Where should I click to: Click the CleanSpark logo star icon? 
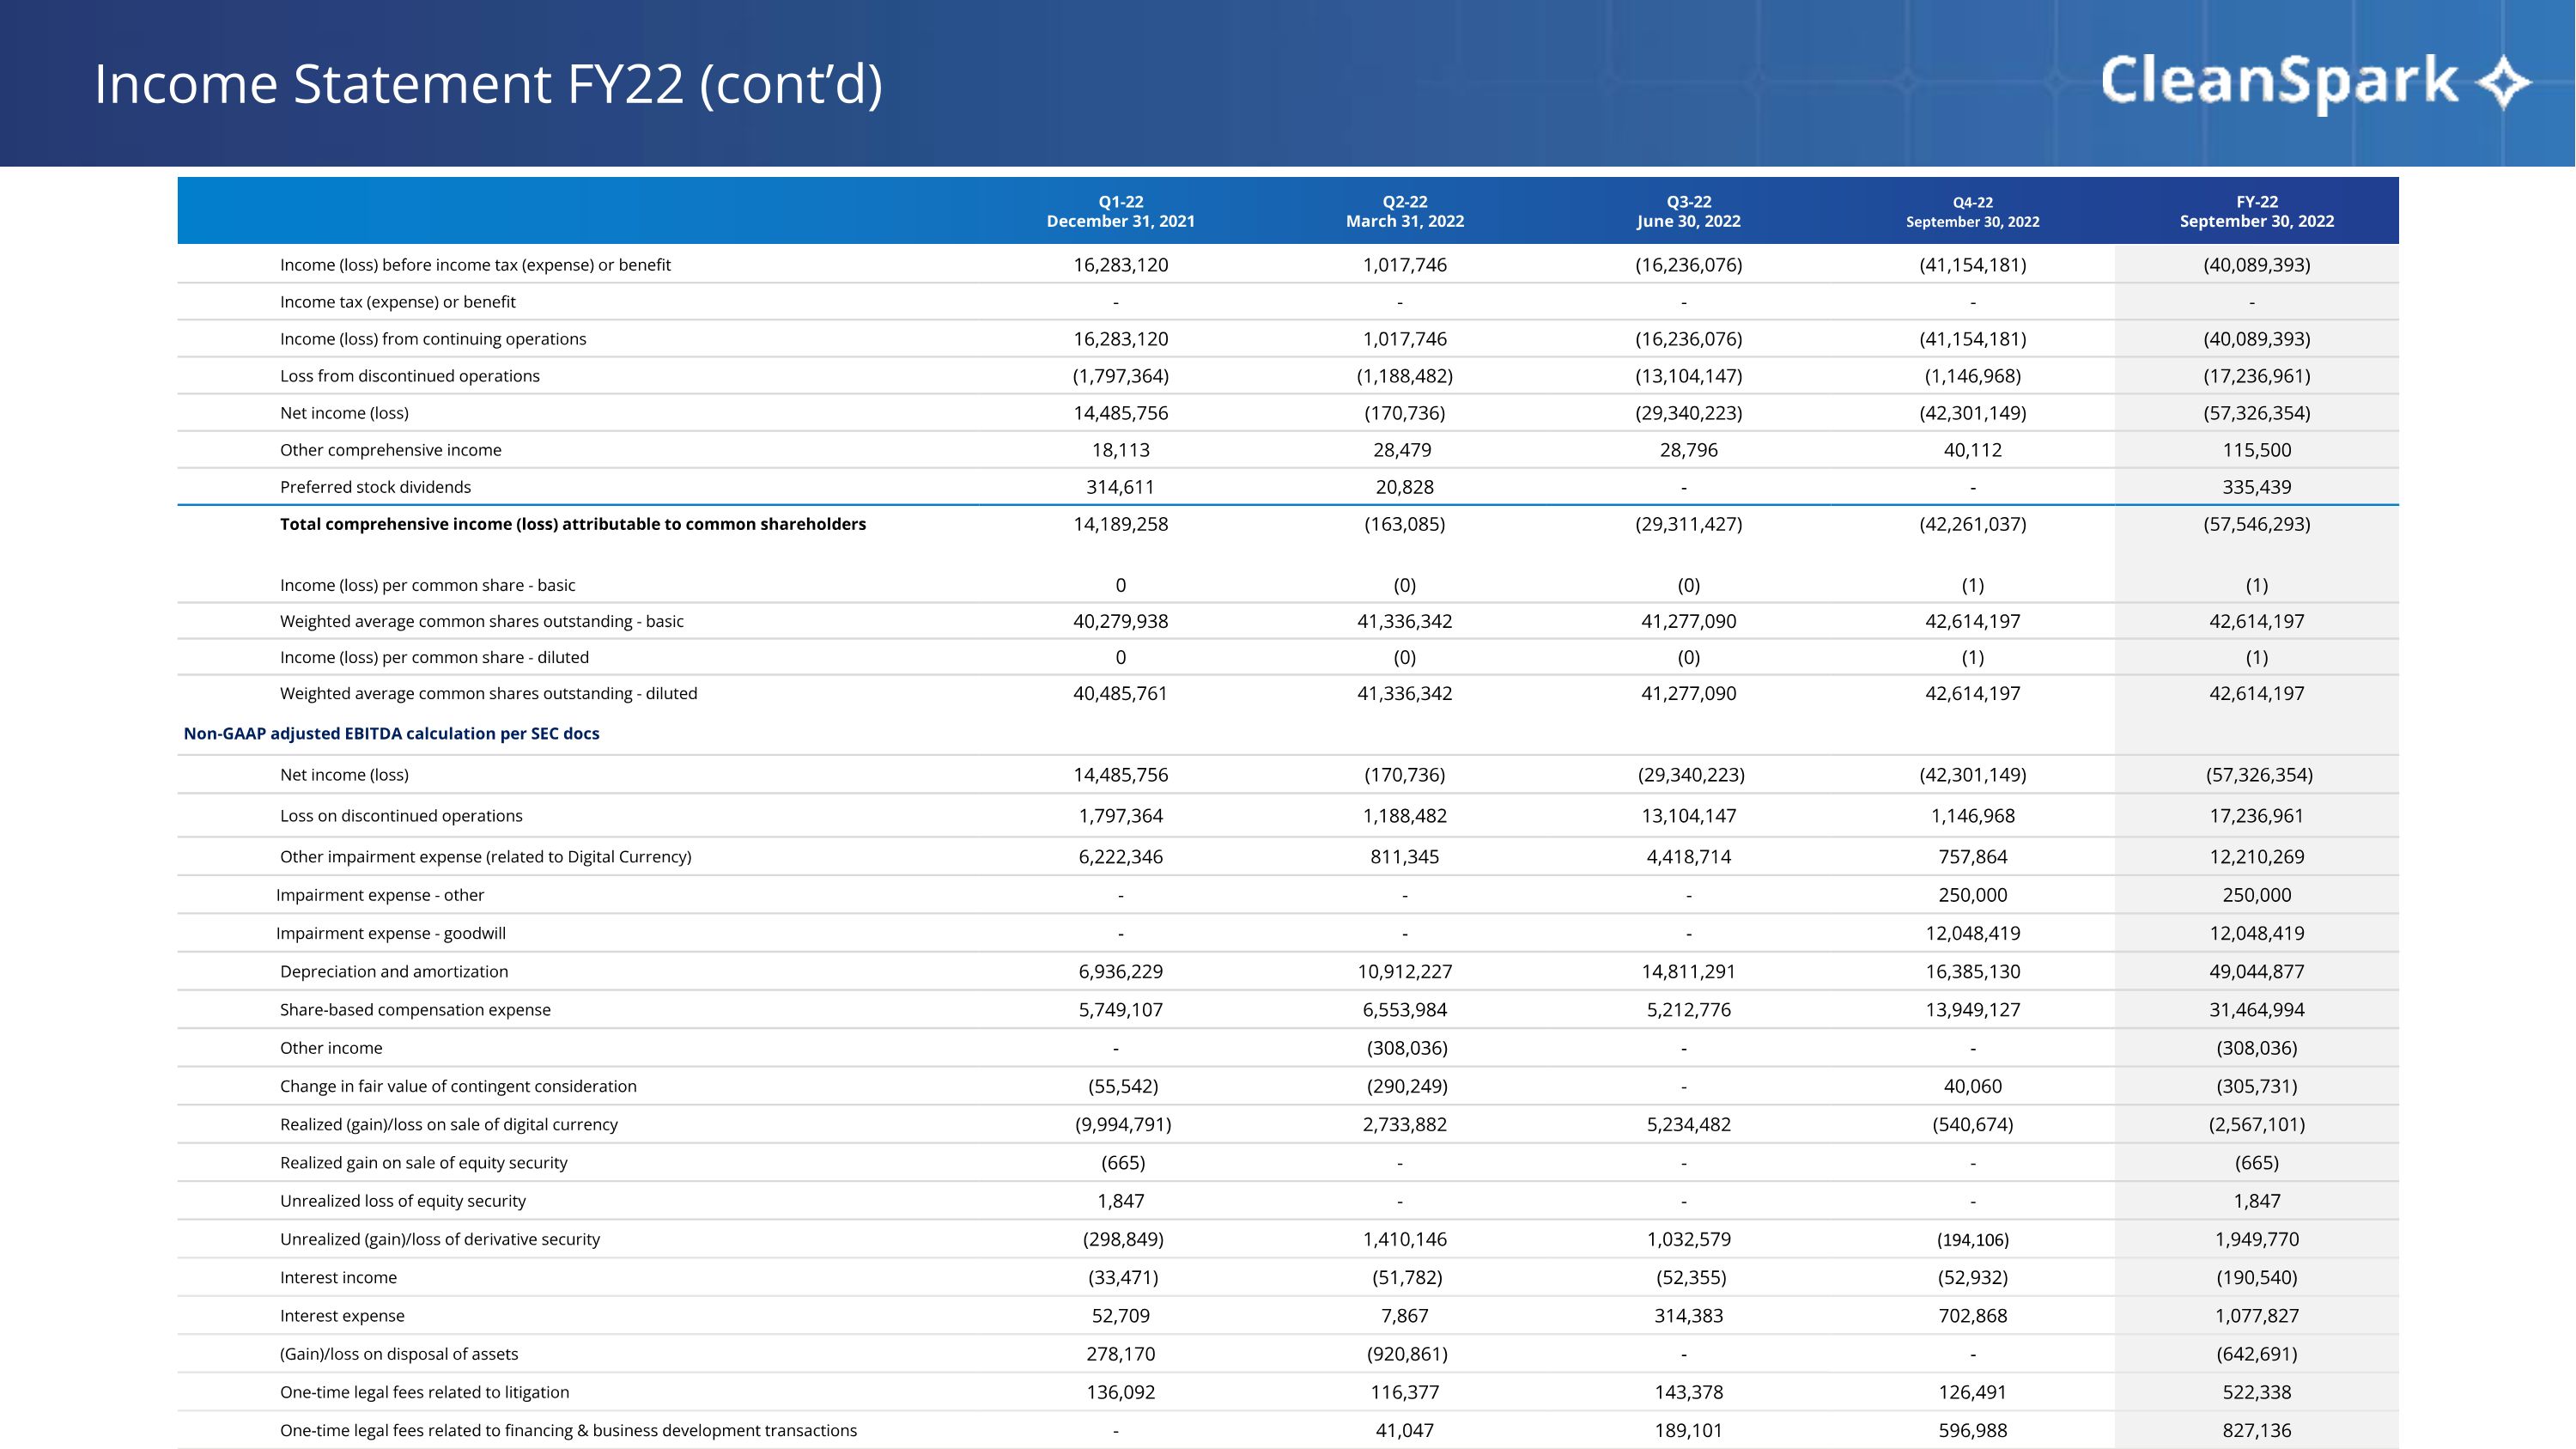pos(2502,82)
